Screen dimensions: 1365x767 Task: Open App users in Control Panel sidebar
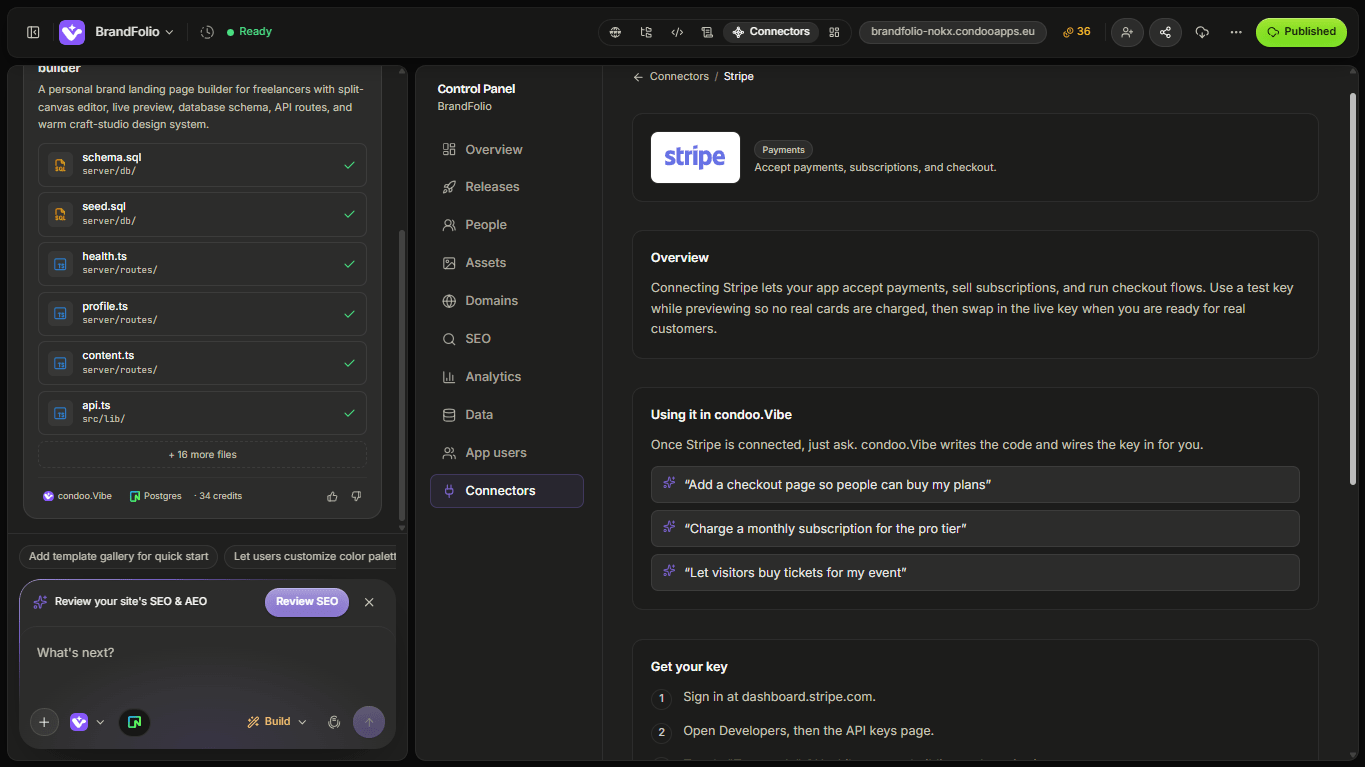click(506, 453)
